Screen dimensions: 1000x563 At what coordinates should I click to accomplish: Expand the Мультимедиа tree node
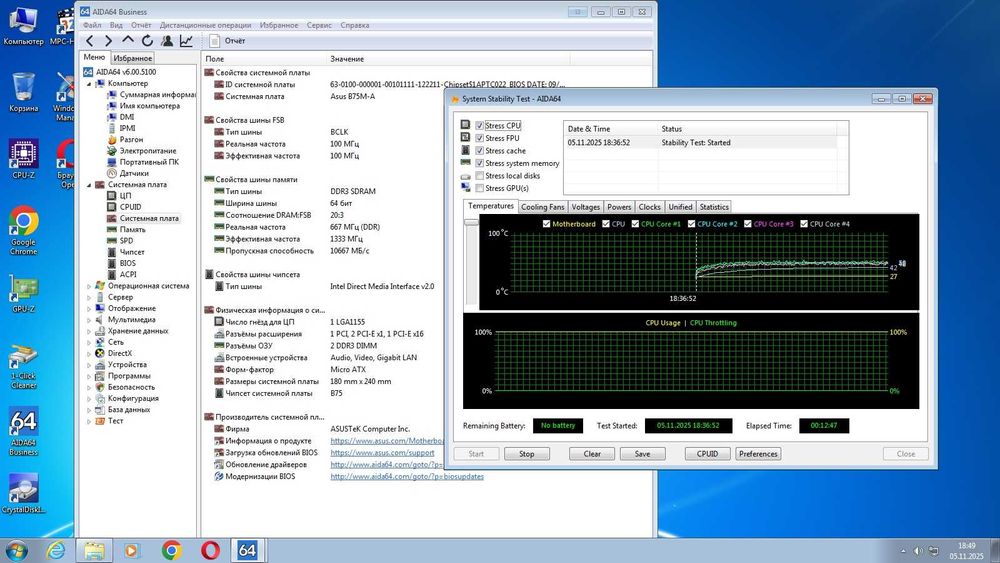89,320
